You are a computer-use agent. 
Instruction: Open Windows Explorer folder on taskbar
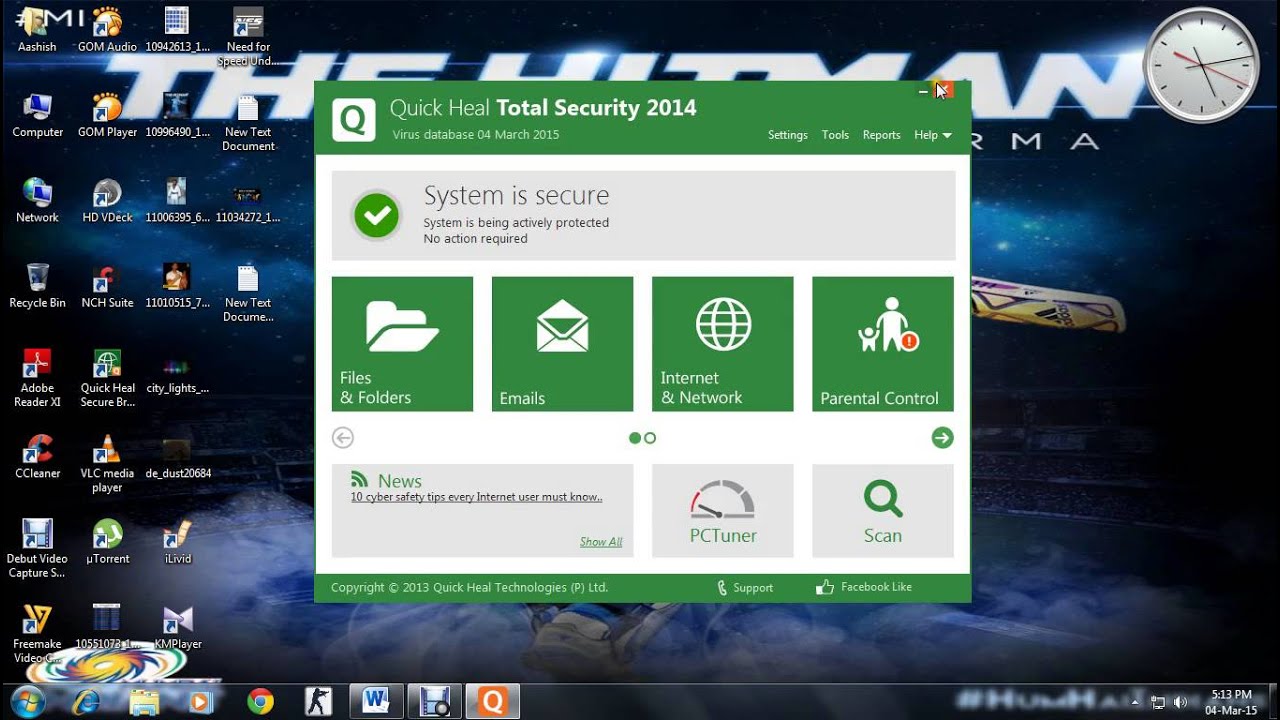[x=144, y=701]
